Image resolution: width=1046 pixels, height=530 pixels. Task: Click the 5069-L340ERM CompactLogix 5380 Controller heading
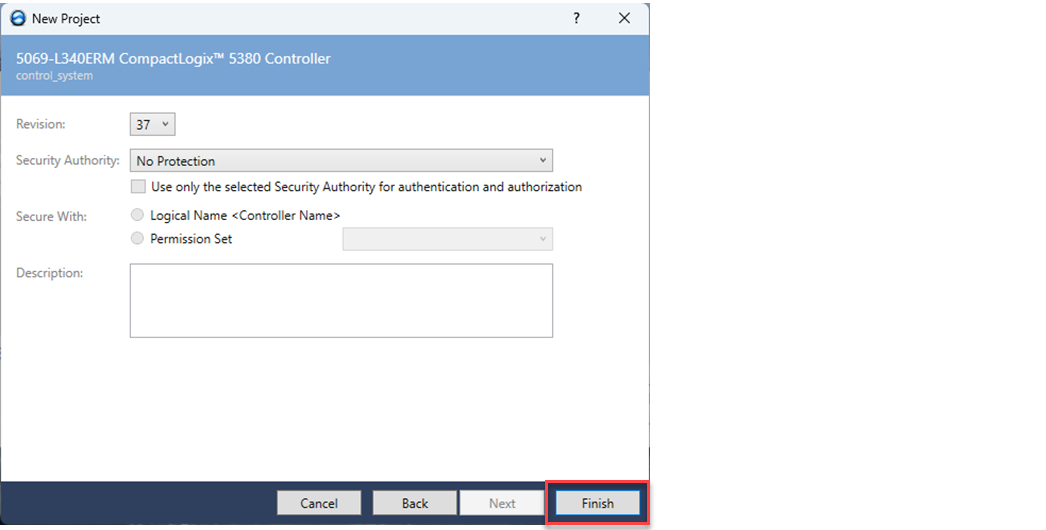(x=173, y=59)
